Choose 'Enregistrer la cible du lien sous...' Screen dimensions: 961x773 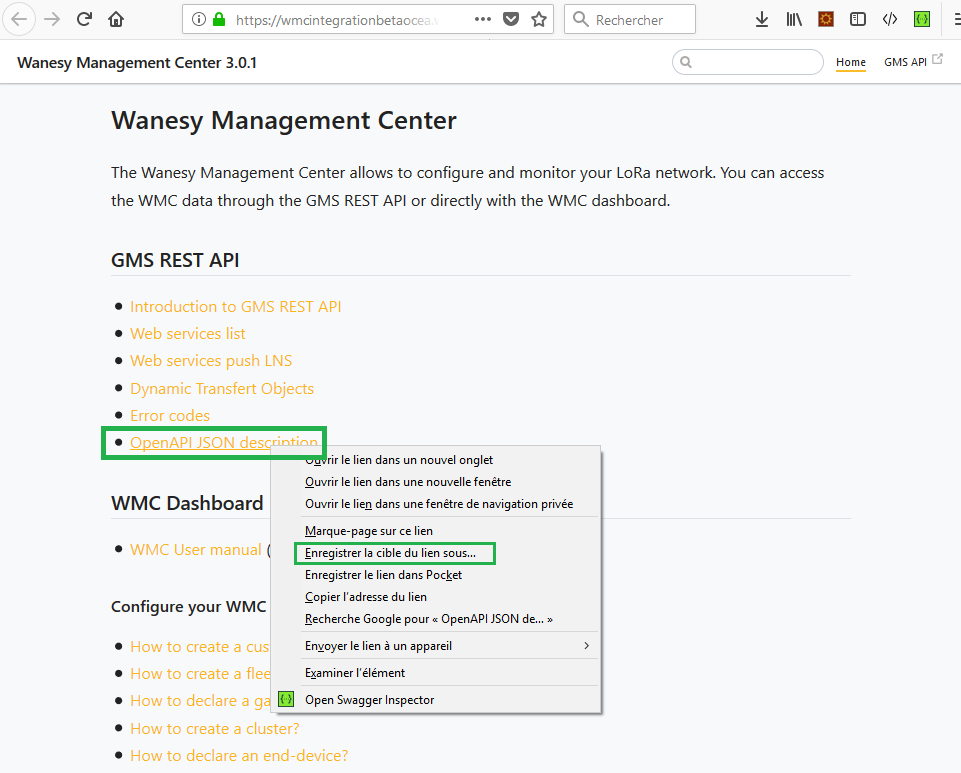click(397, 553)
